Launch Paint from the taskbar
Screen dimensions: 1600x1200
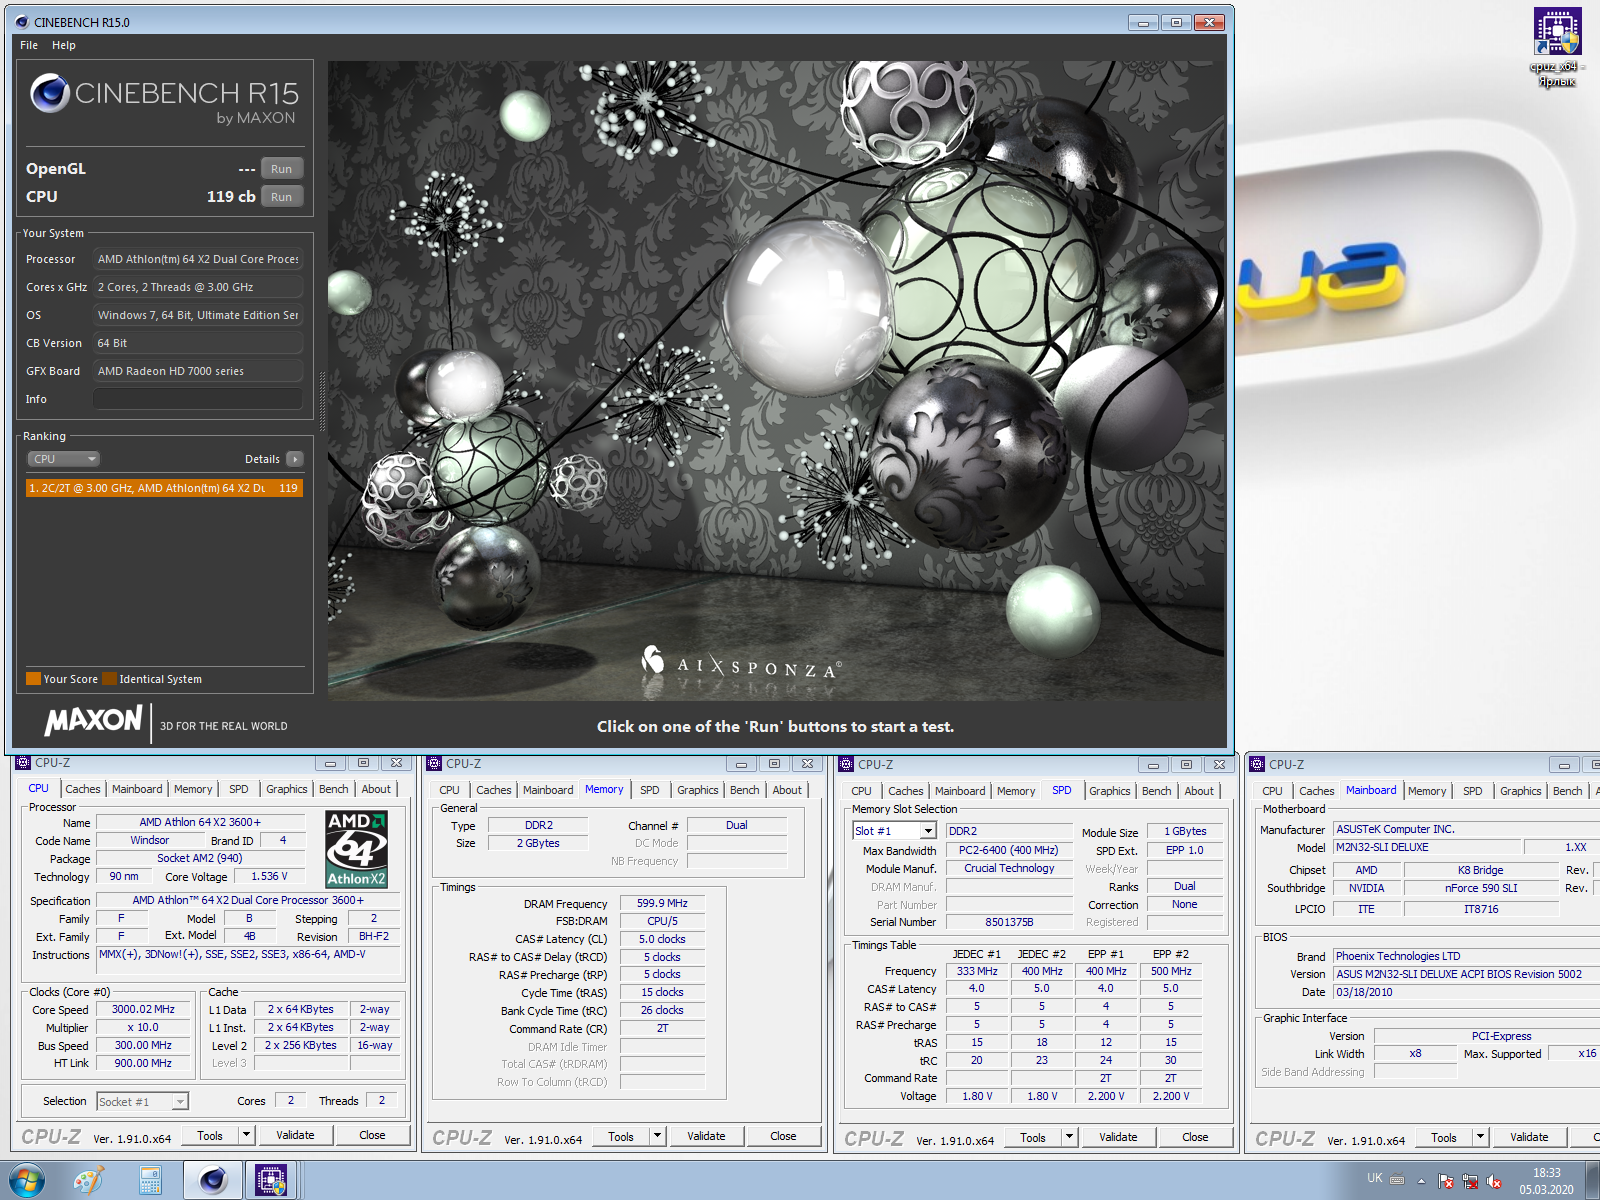(89, 1181)
